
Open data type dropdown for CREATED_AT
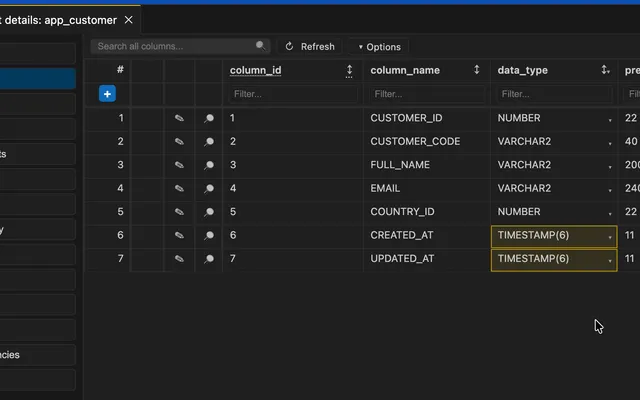click(610, 237)
